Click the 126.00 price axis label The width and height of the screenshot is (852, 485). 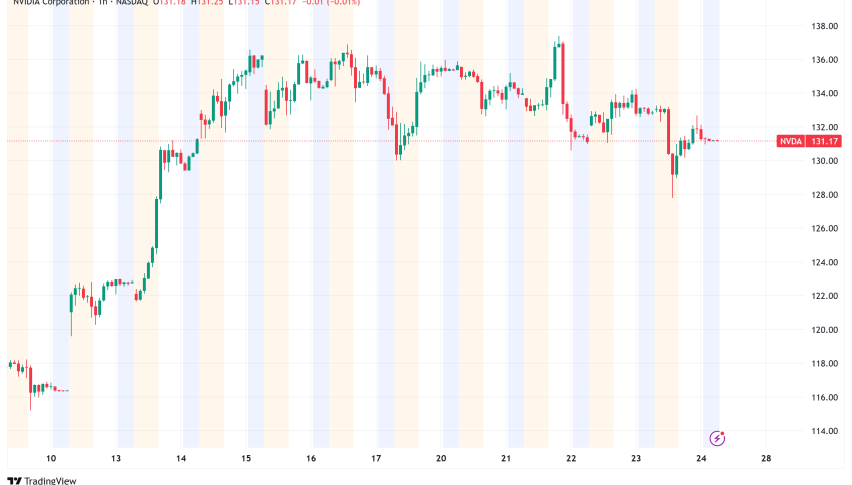(x=825, y=229)
